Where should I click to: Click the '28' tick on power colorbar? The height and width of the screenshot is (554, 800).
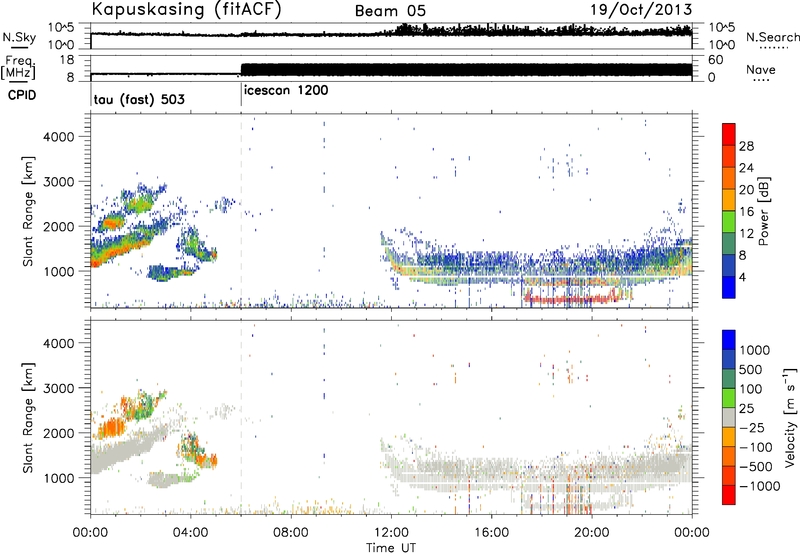(x=746, y=146)
